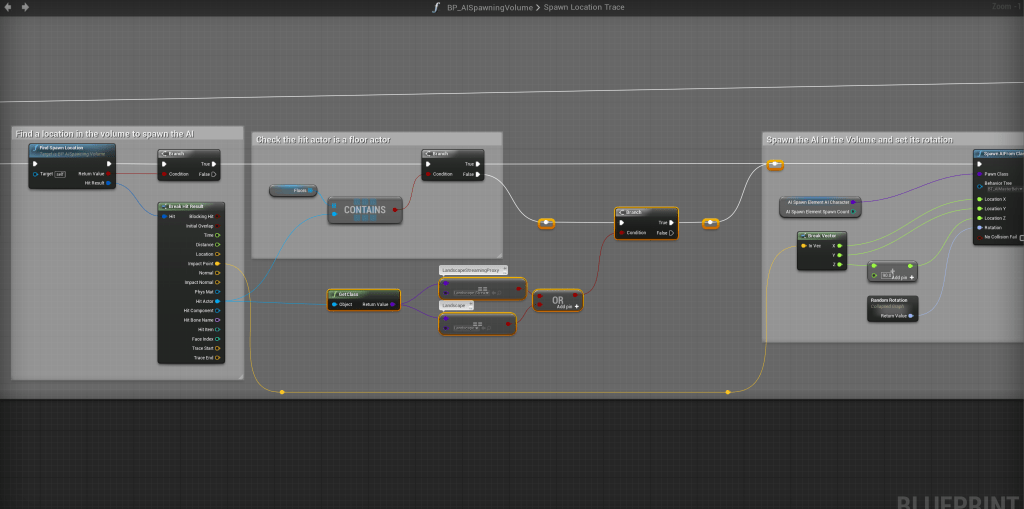Click the Impact Point output pin

[218, 264]
